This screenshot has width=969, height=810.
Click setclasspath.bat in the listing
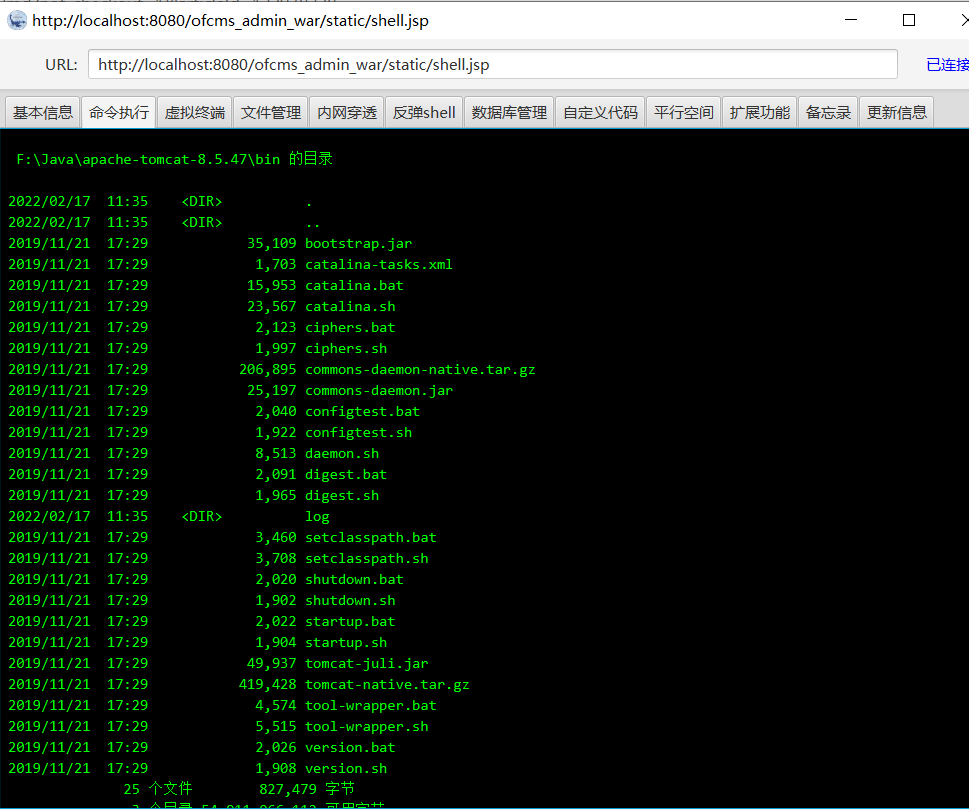point(371,538)
